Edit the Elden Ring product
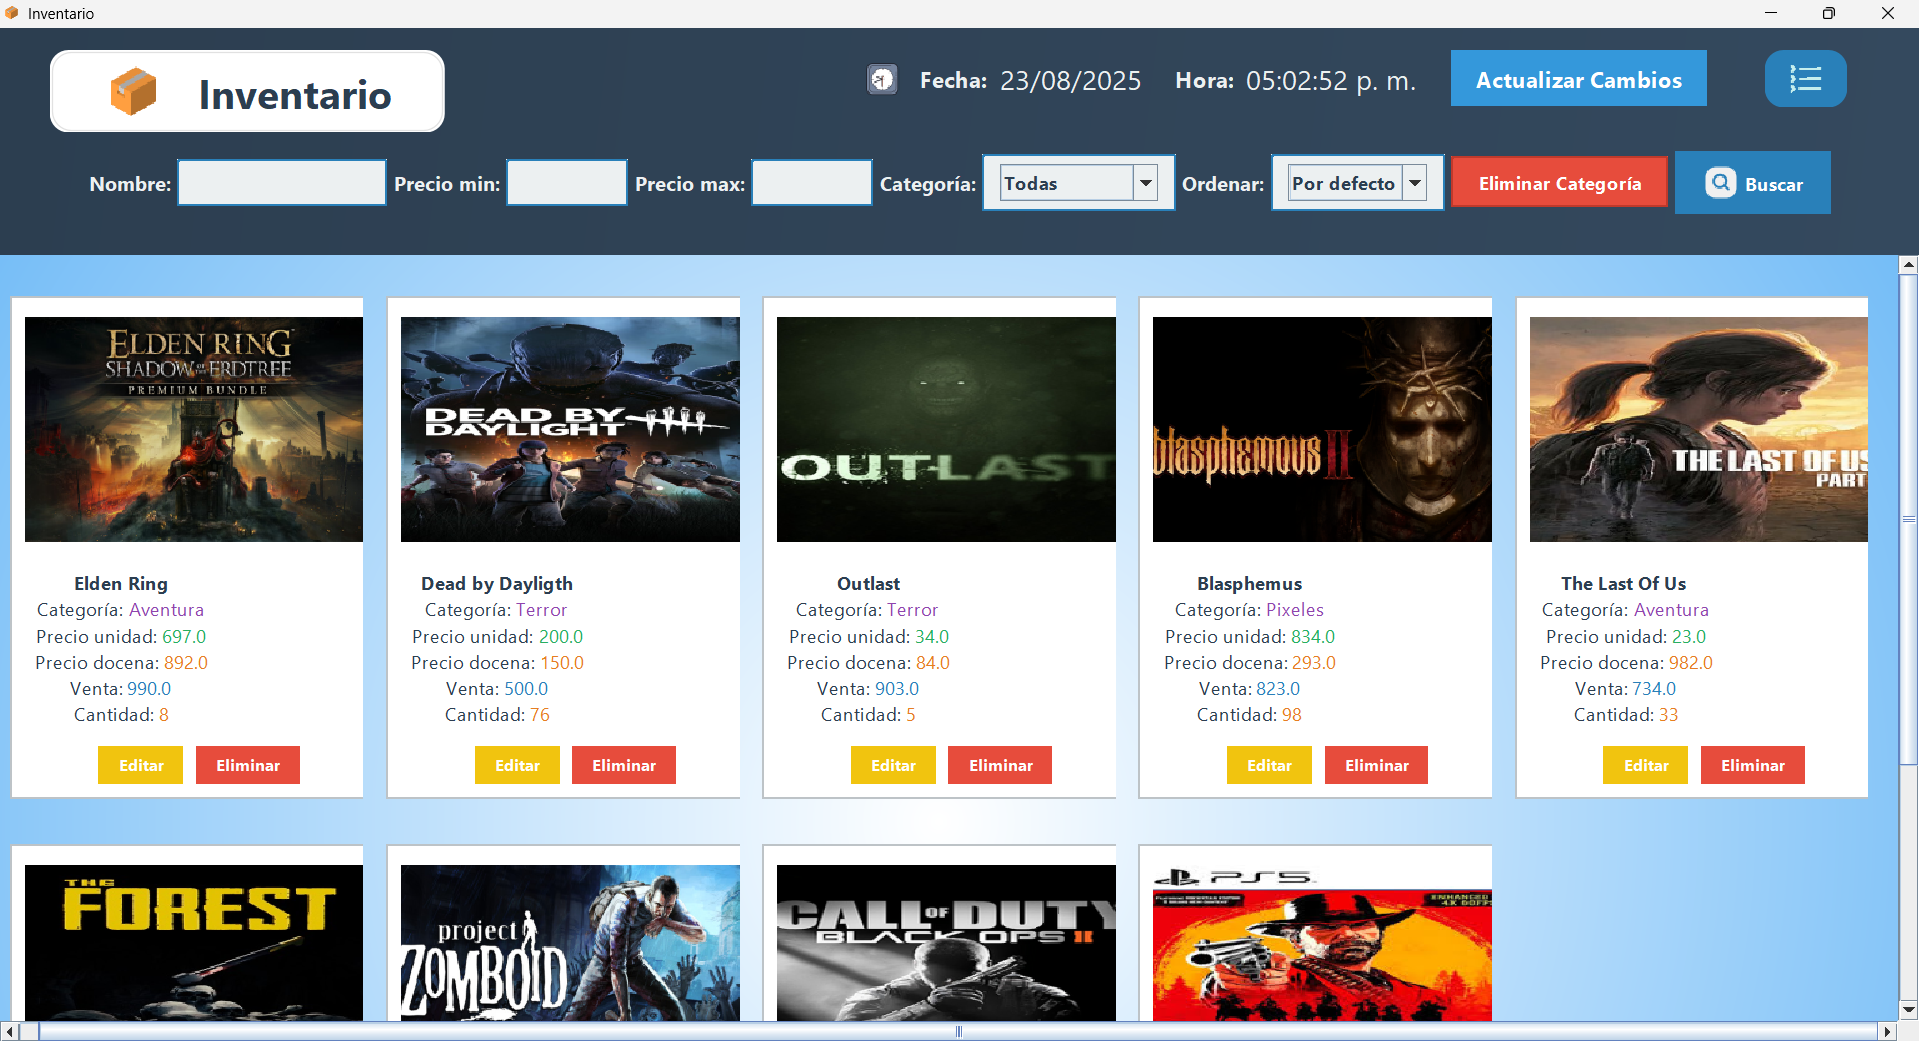The height and width of the screenshot is (1041, 1919). [141, 765]
